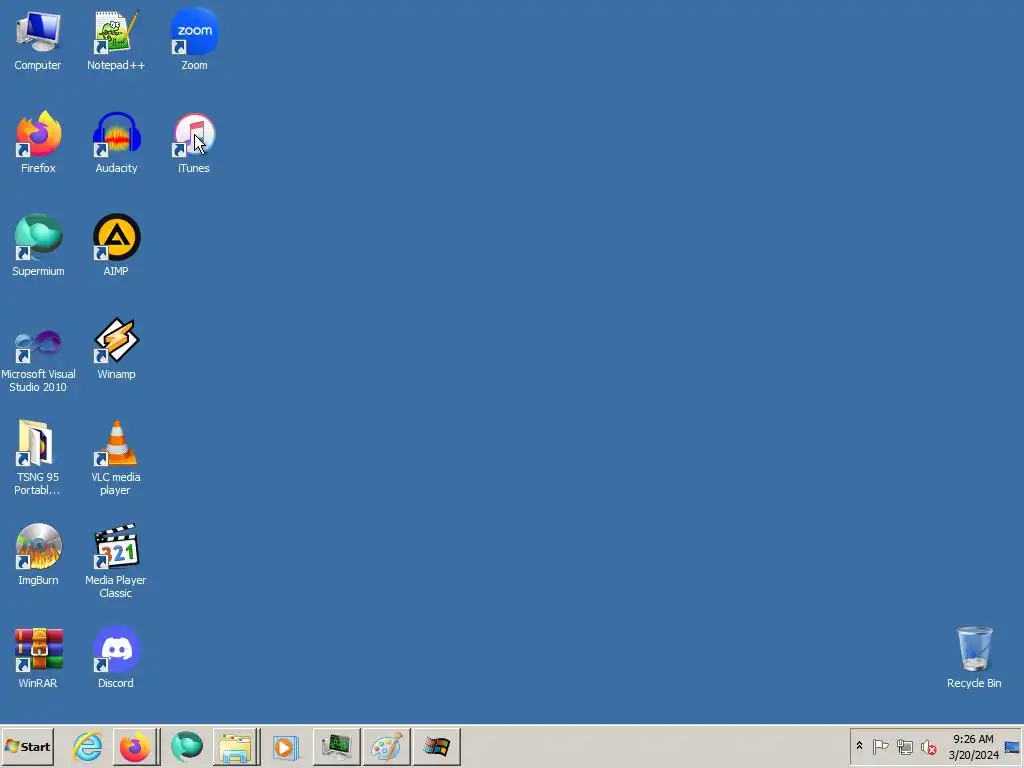This screenshot has height=768, width=1024.
Task: Open the Start menu
Action: 27,746
